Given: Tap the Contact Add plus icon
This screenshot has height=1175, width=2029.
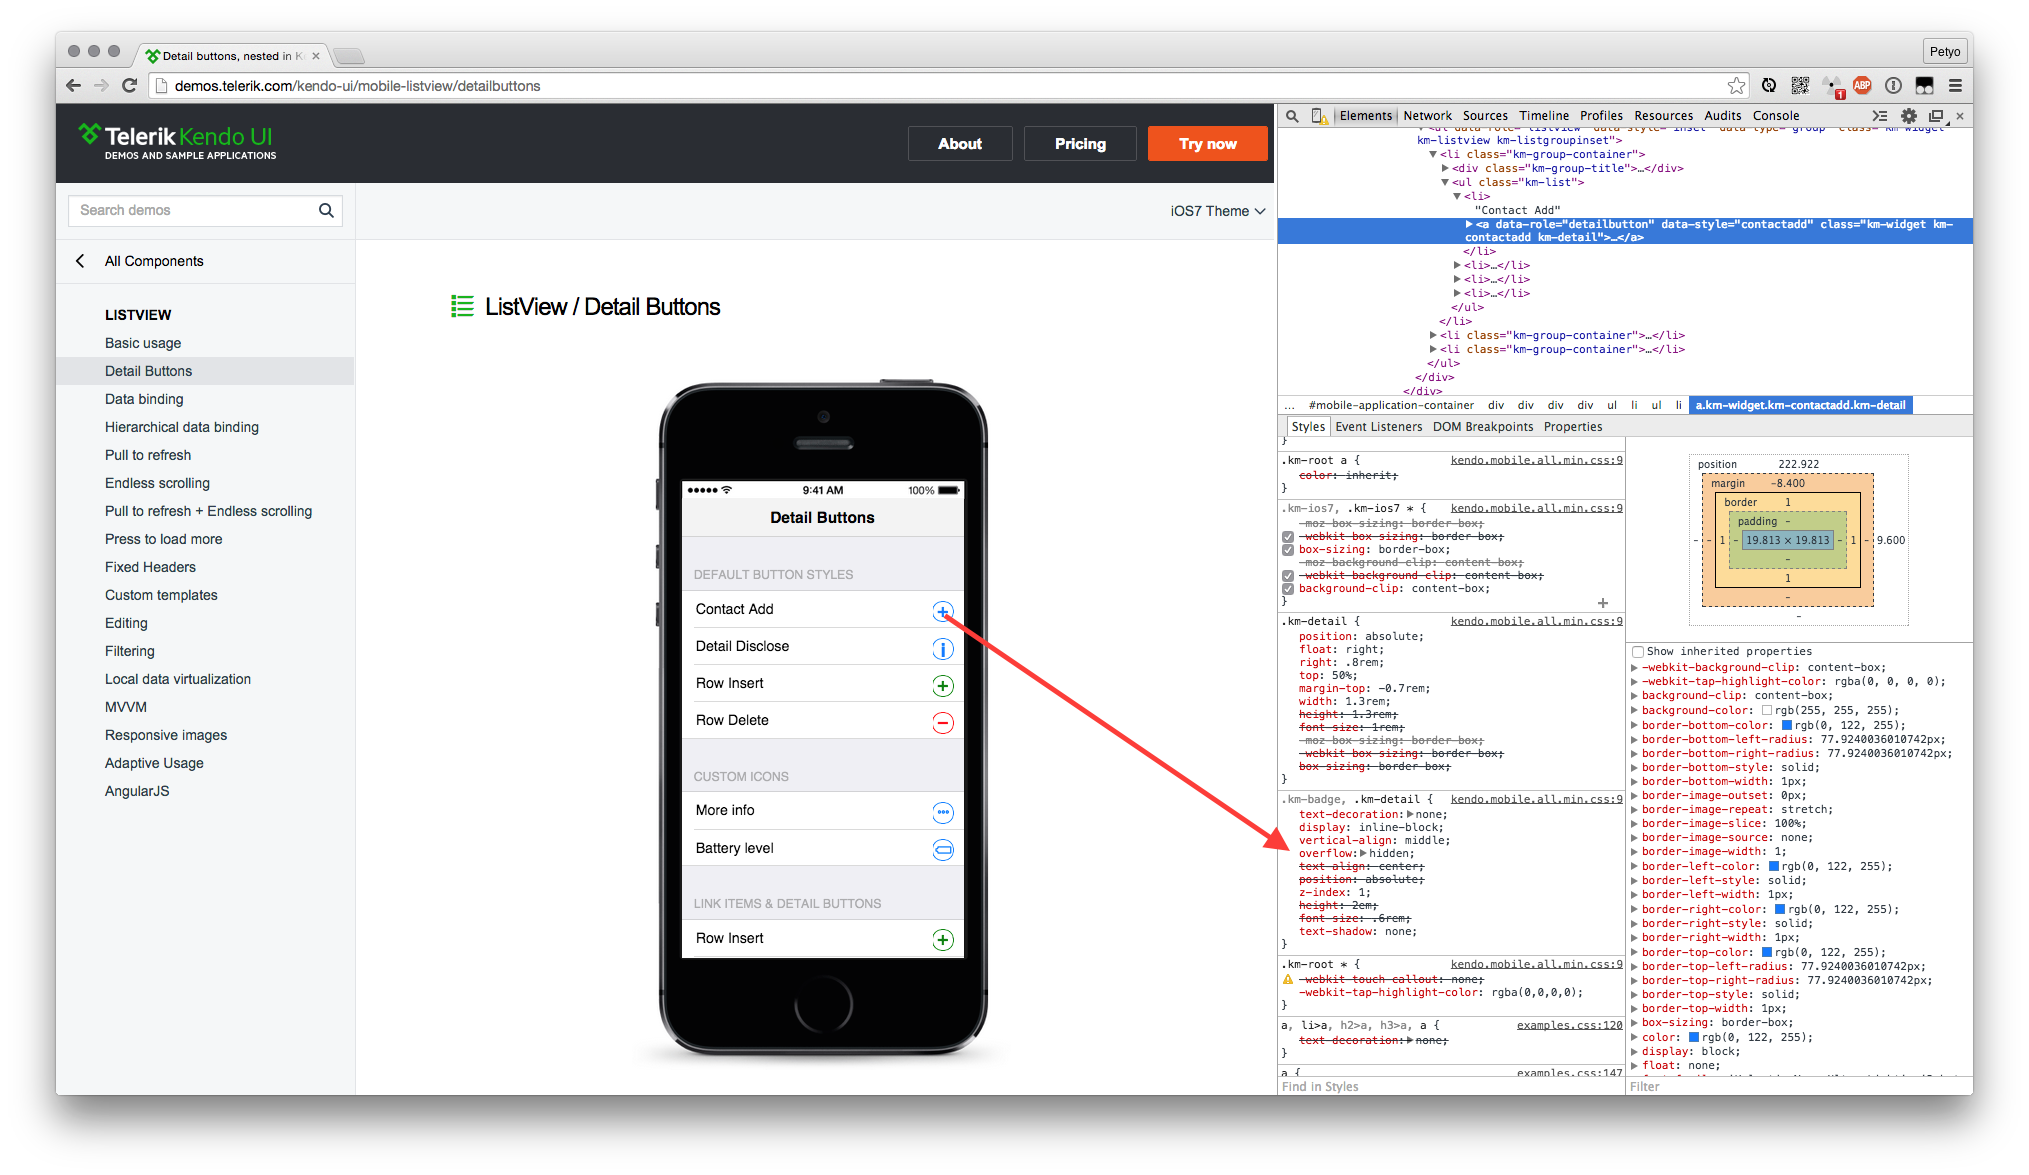Looking at the screenshot, I should click(942, 611).
